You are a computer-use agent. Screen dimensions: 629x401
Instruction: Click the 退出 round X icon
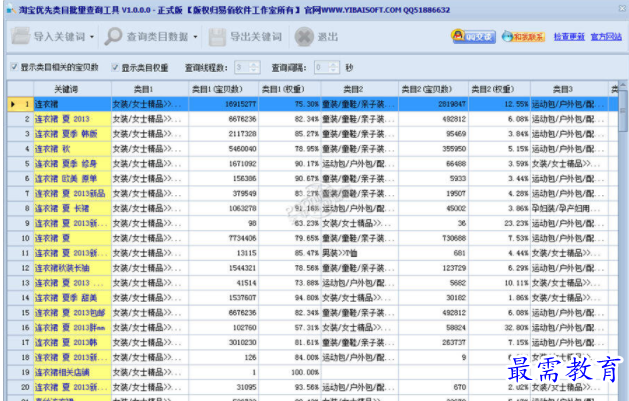pyautogui.click(x=304, y=37)
